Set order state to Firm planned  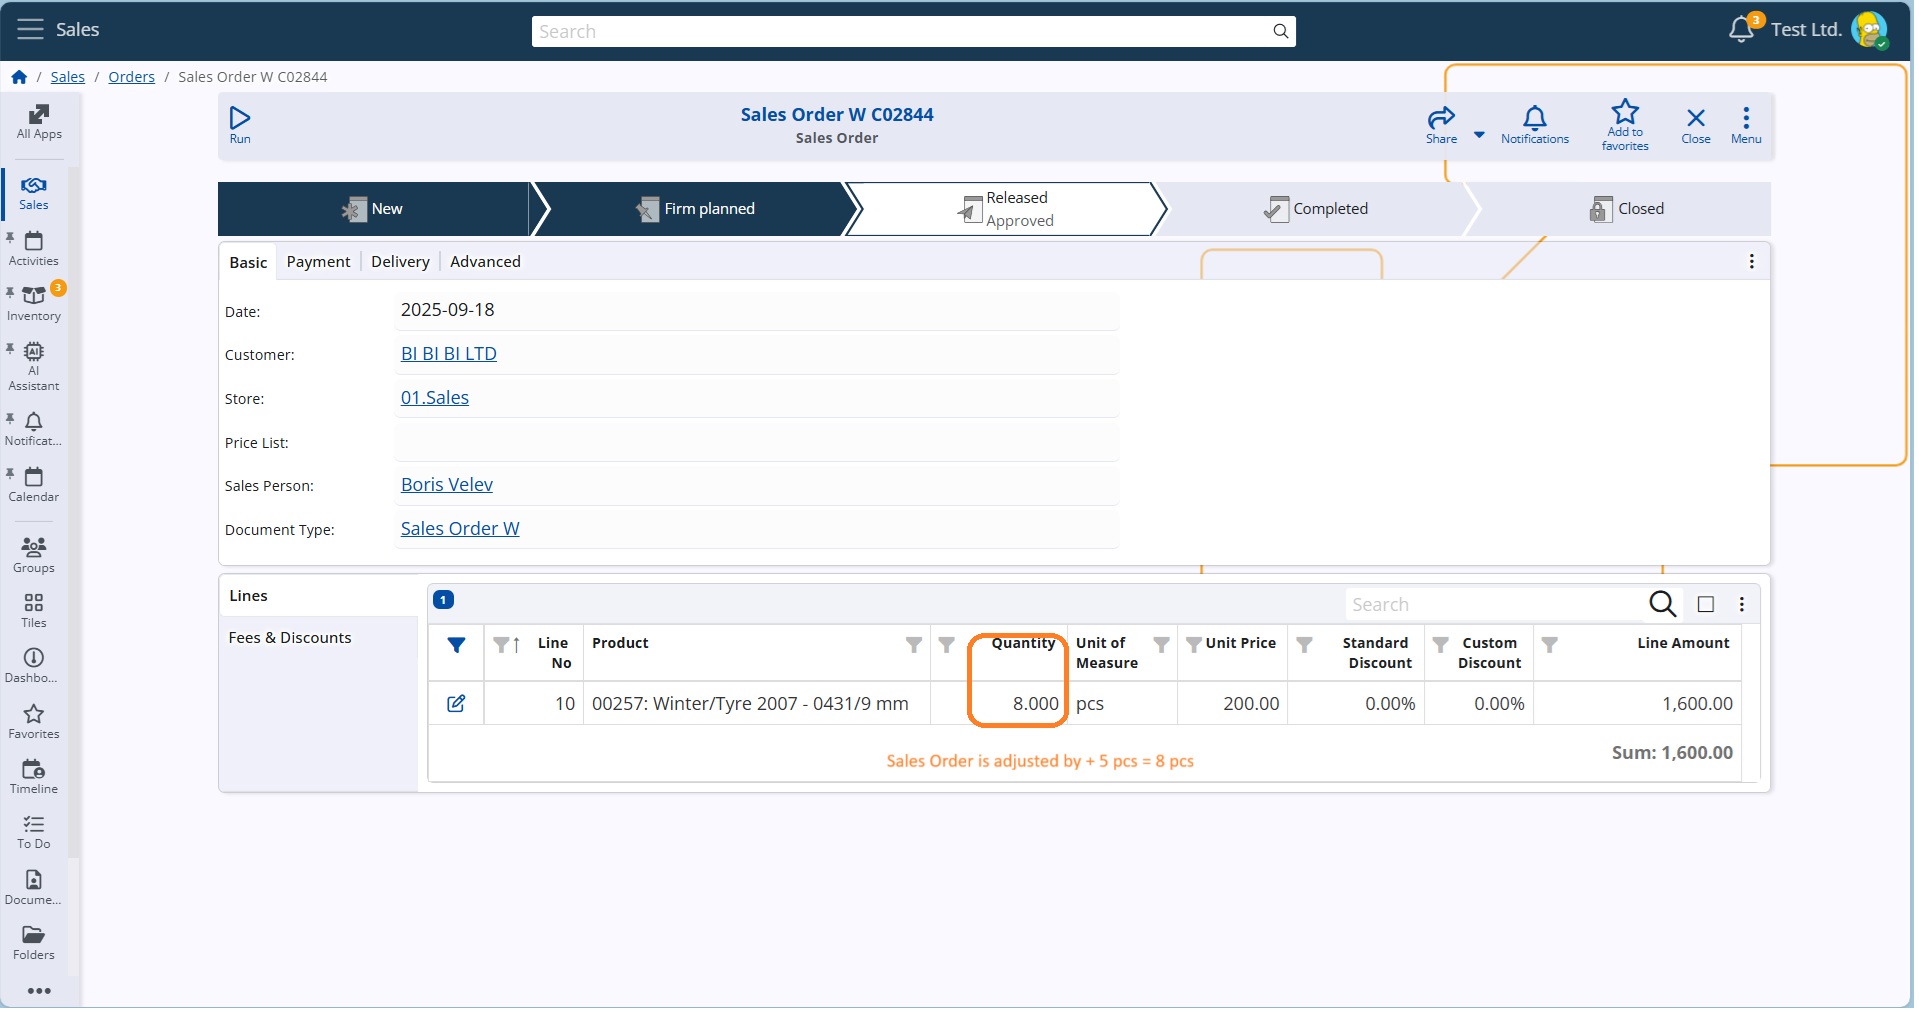(x=697, y=210)
